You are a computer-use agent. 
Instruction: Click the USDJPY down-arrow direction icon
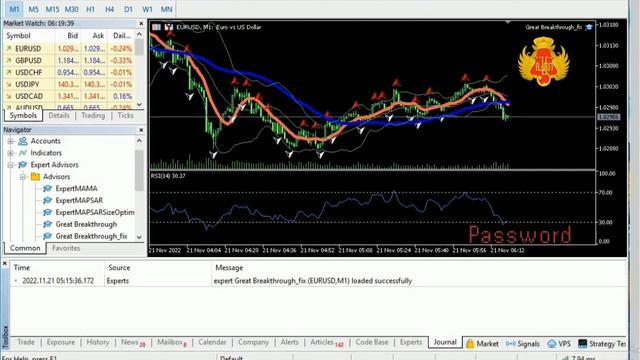tap(9, 84)
